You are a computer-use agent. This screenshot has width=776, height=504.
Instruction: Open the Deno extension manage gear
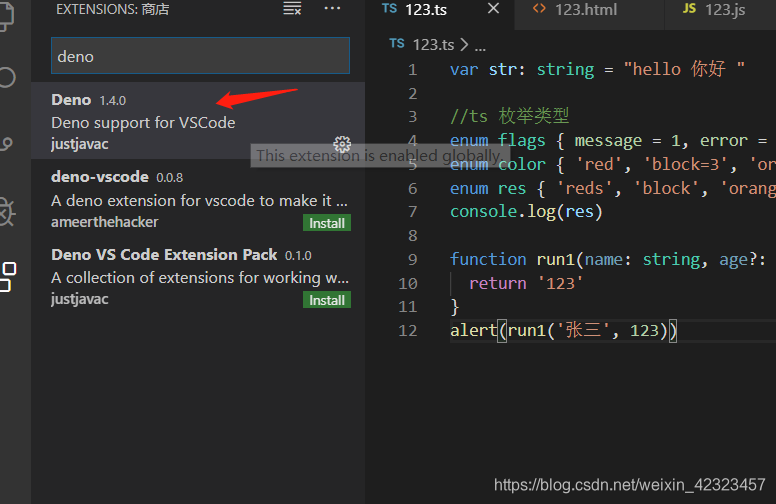tap(342, 144)
